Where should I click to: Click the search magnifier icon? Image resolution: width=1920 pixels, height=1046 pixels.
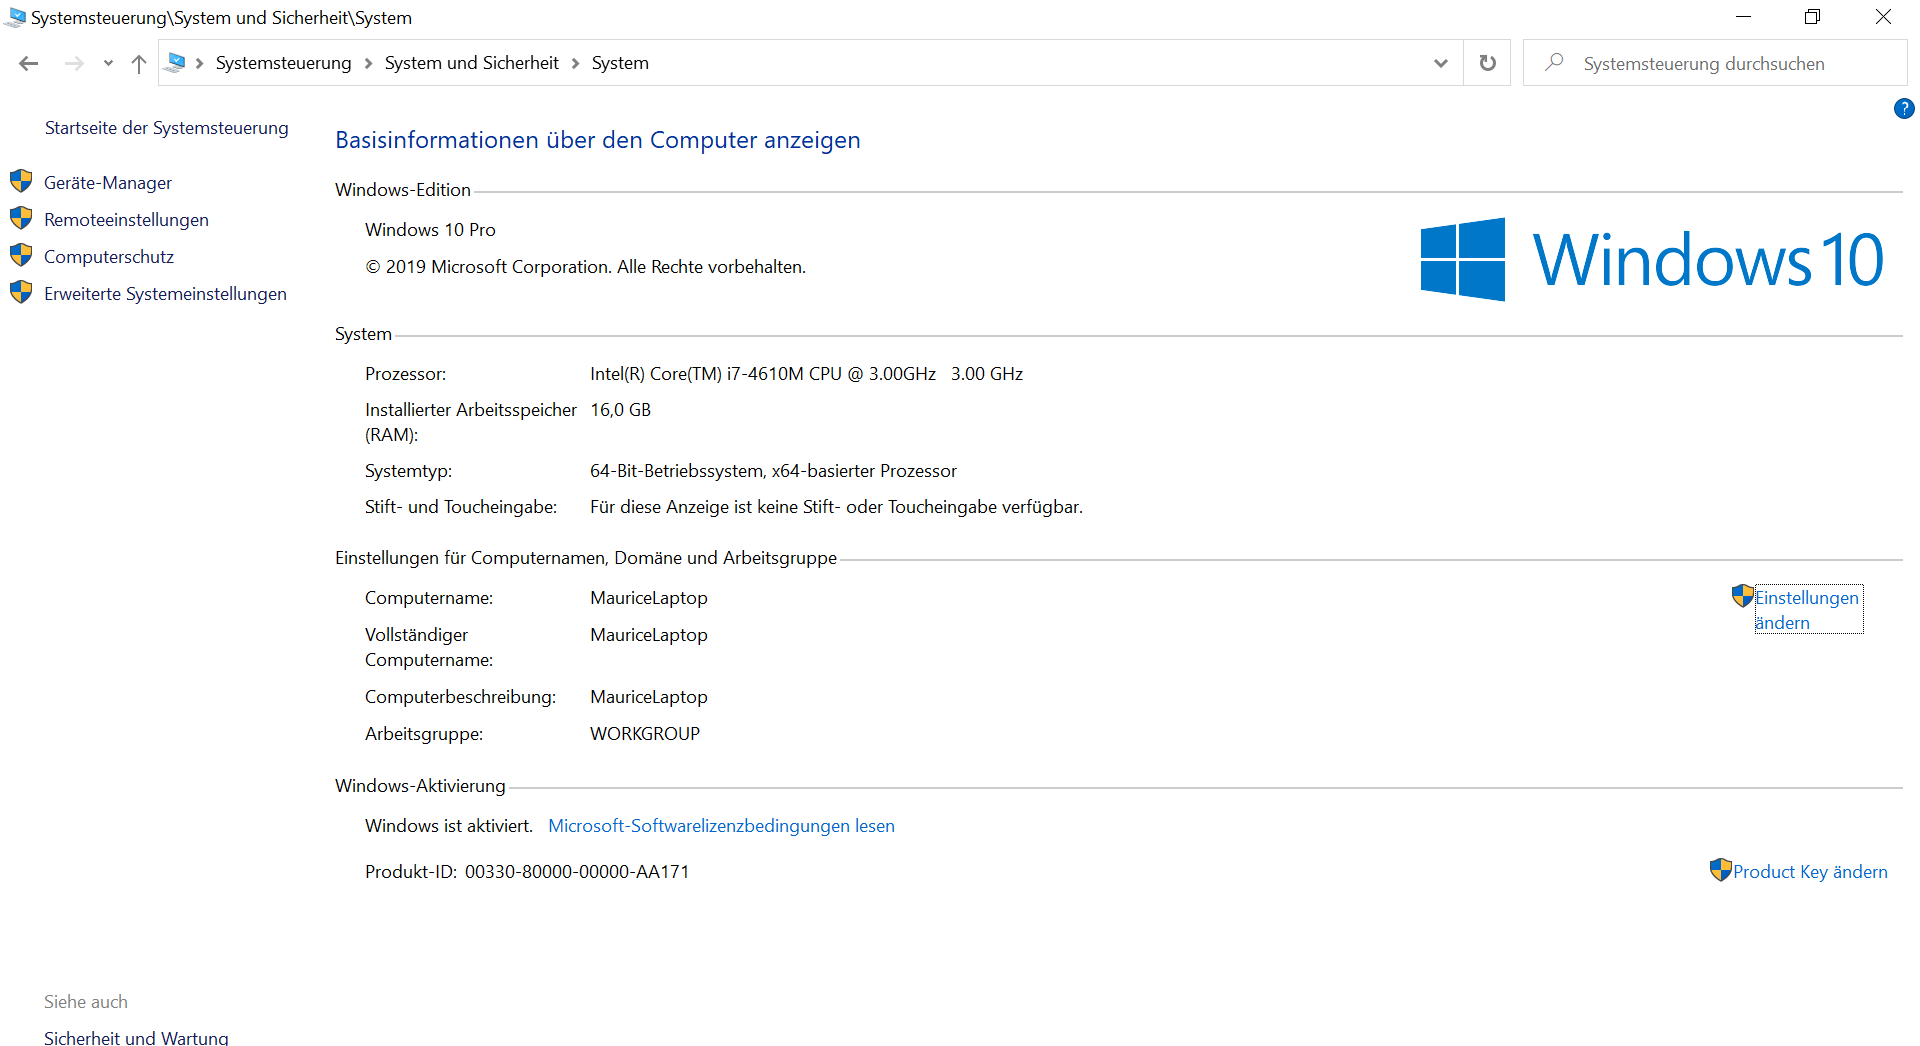click(x=1554, y=62)
